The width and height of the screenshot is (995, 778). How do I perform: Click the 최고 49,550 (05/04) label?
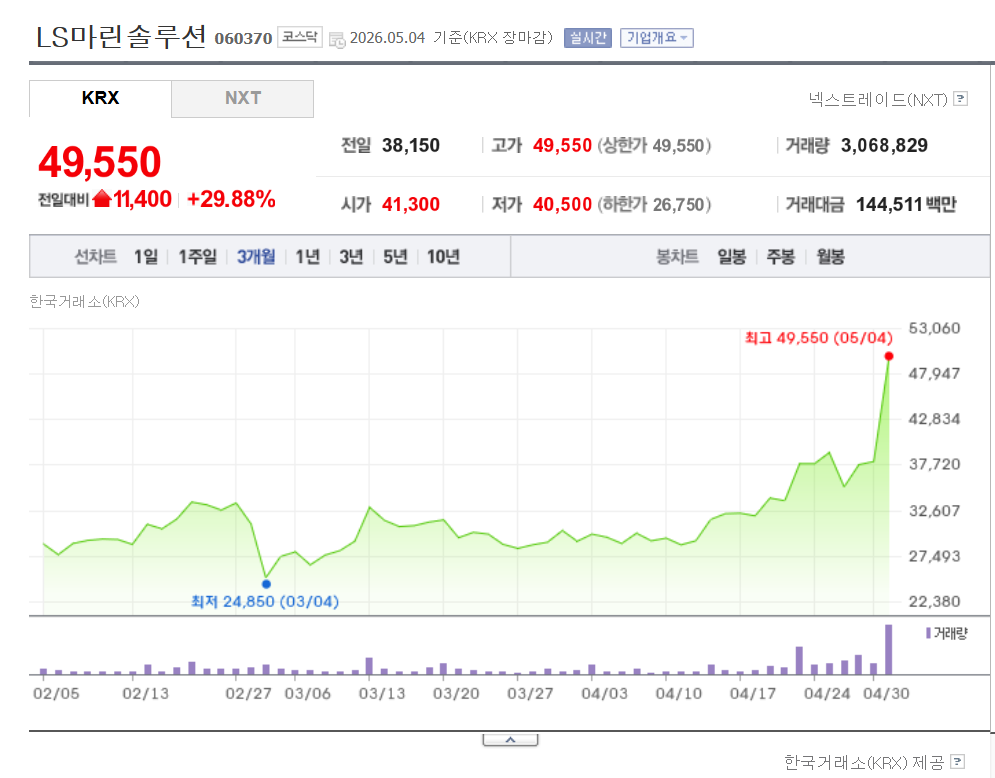819,338
